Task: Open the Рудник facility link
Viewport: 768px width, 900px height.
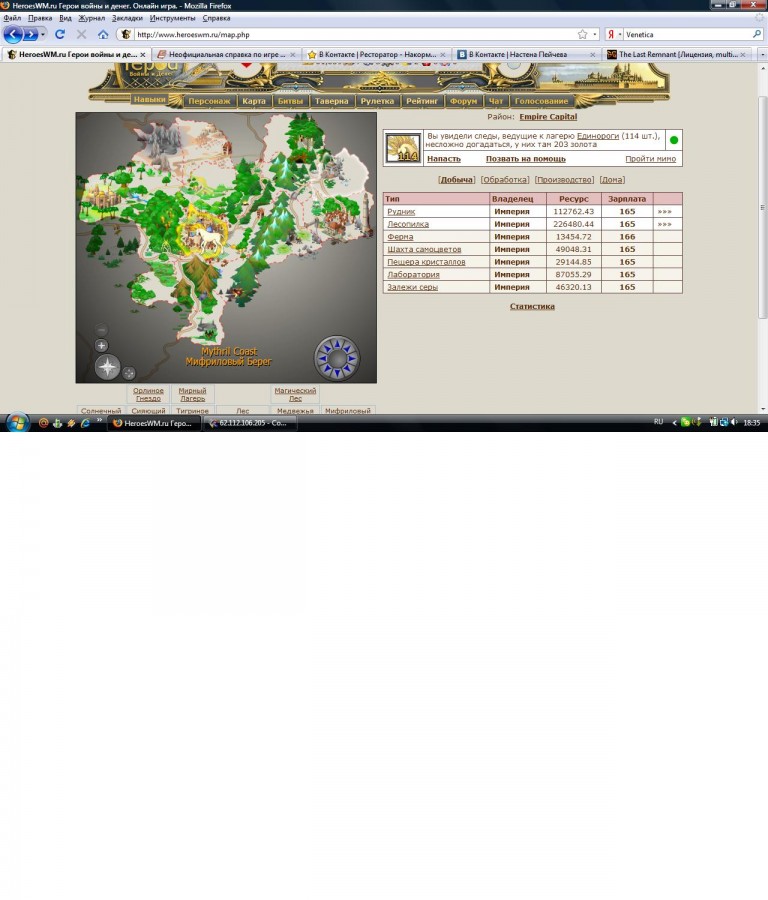Action: point(401,211)
